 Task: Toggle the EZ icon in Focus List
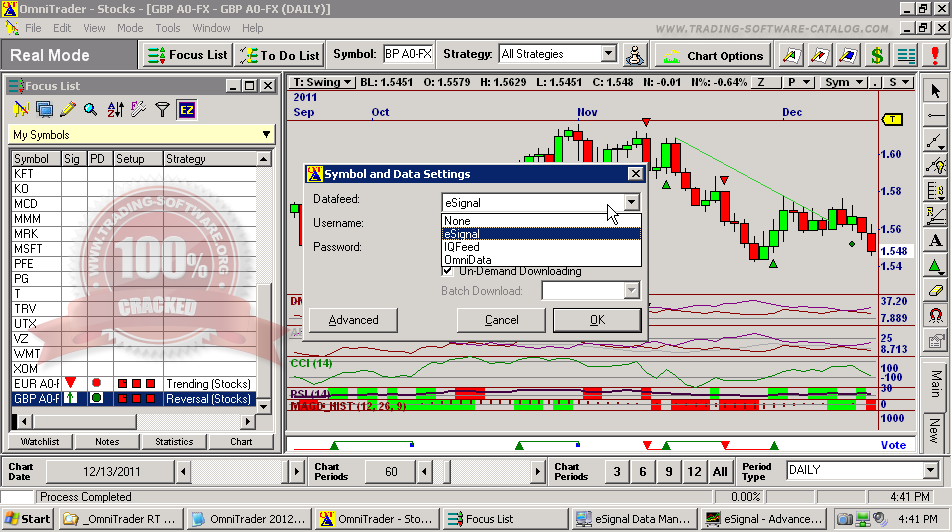click(x=186, y=109)
